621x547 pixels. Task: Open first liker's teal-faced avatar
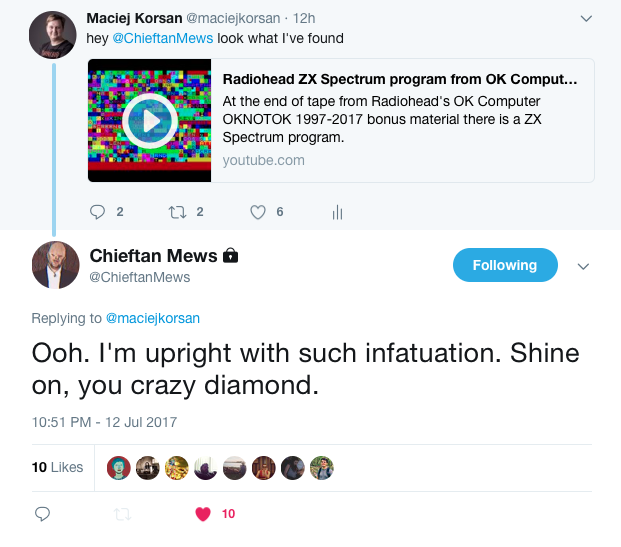pos(119,468)
